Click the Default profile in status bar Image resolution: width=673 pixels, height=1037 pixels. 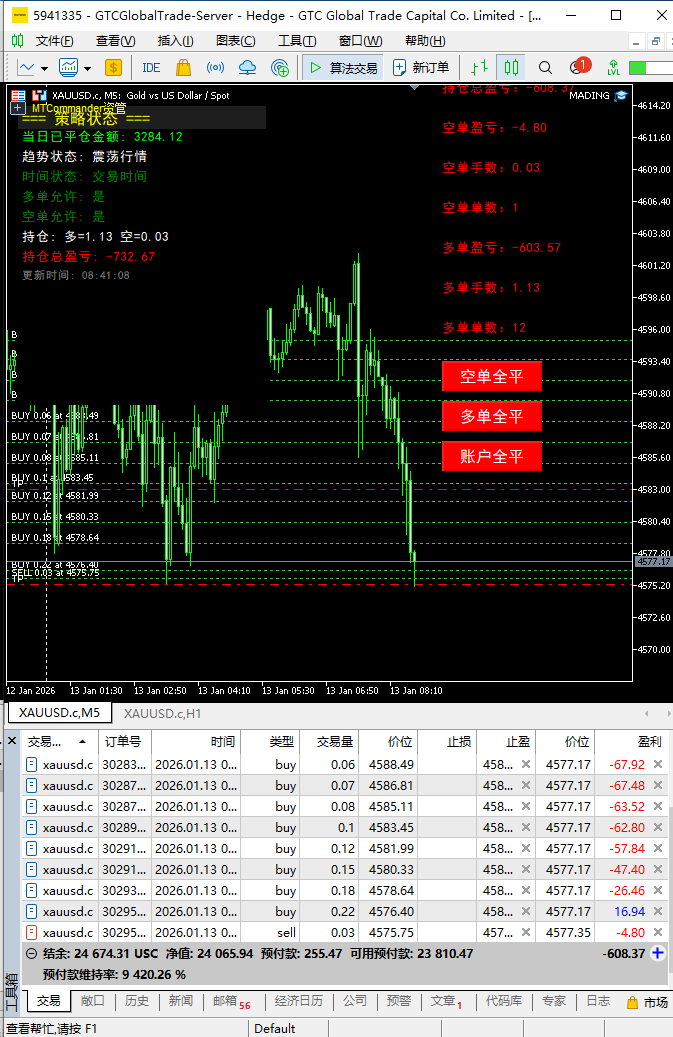pyautogui.click(x=274, y=1028)
